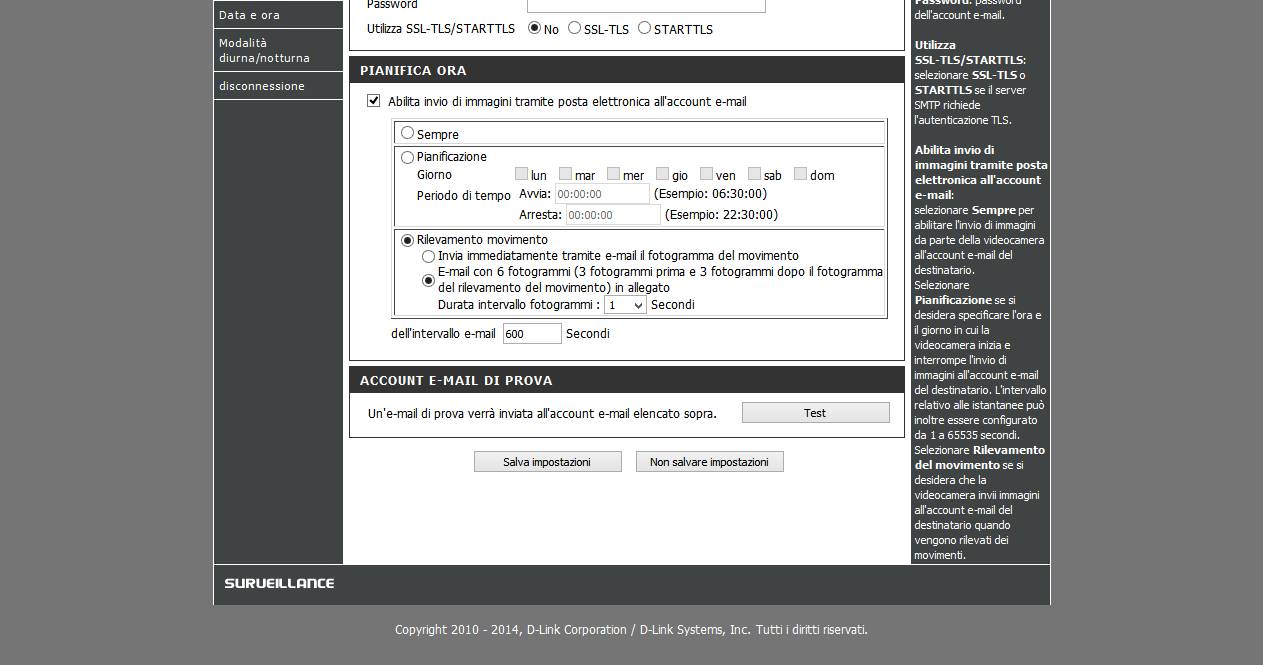The height and width of the screenshot is (665, 1263).
Task: Check the mar day checkbox
Action: pyautogui.click(x=565, y=174)
